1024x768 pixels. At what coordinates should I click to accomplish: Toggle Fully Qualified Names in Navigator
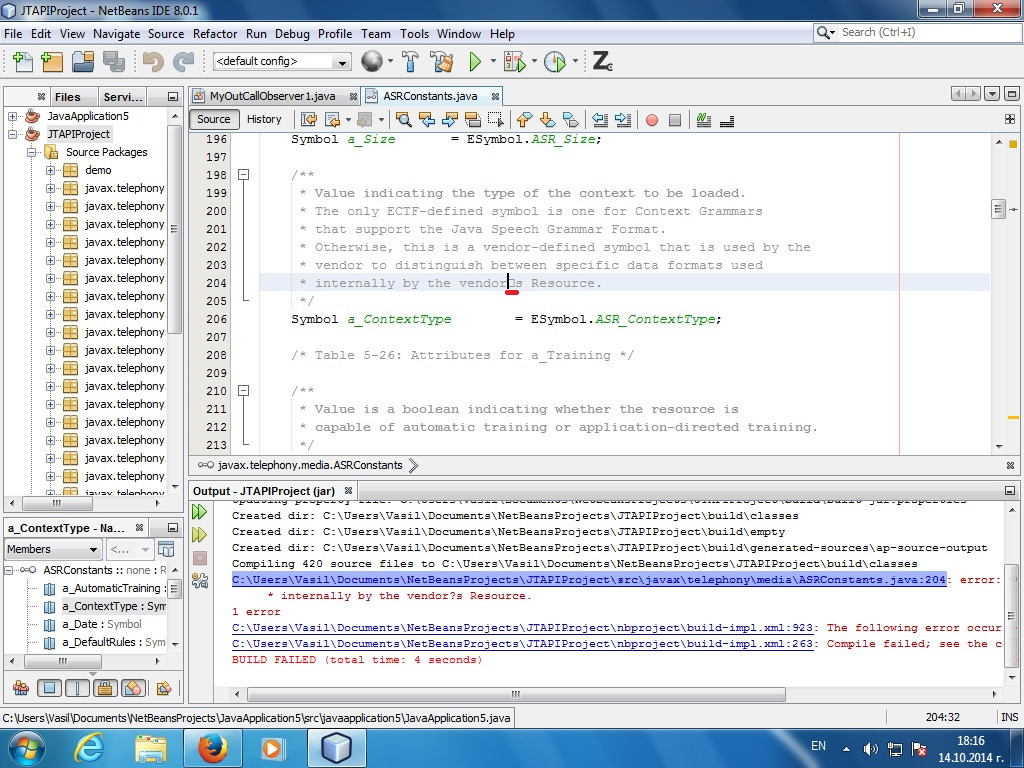coord(164,688)
